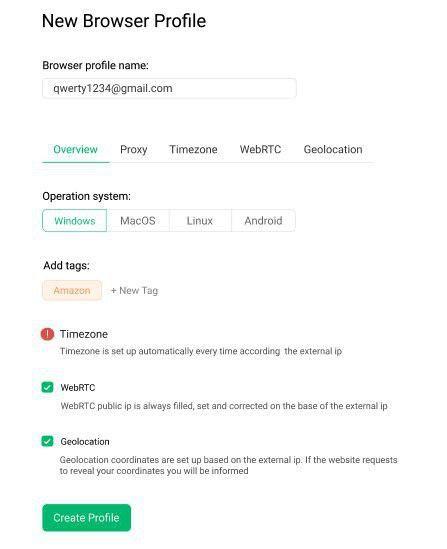
Task: Toggle the Geolocation checkbox
Action: coord(47,441)
